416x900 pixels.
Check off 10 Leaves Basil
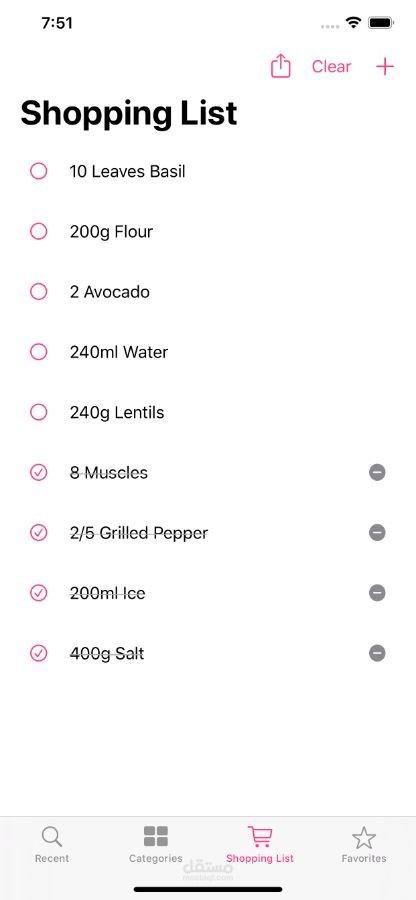[x=38, y=171]
